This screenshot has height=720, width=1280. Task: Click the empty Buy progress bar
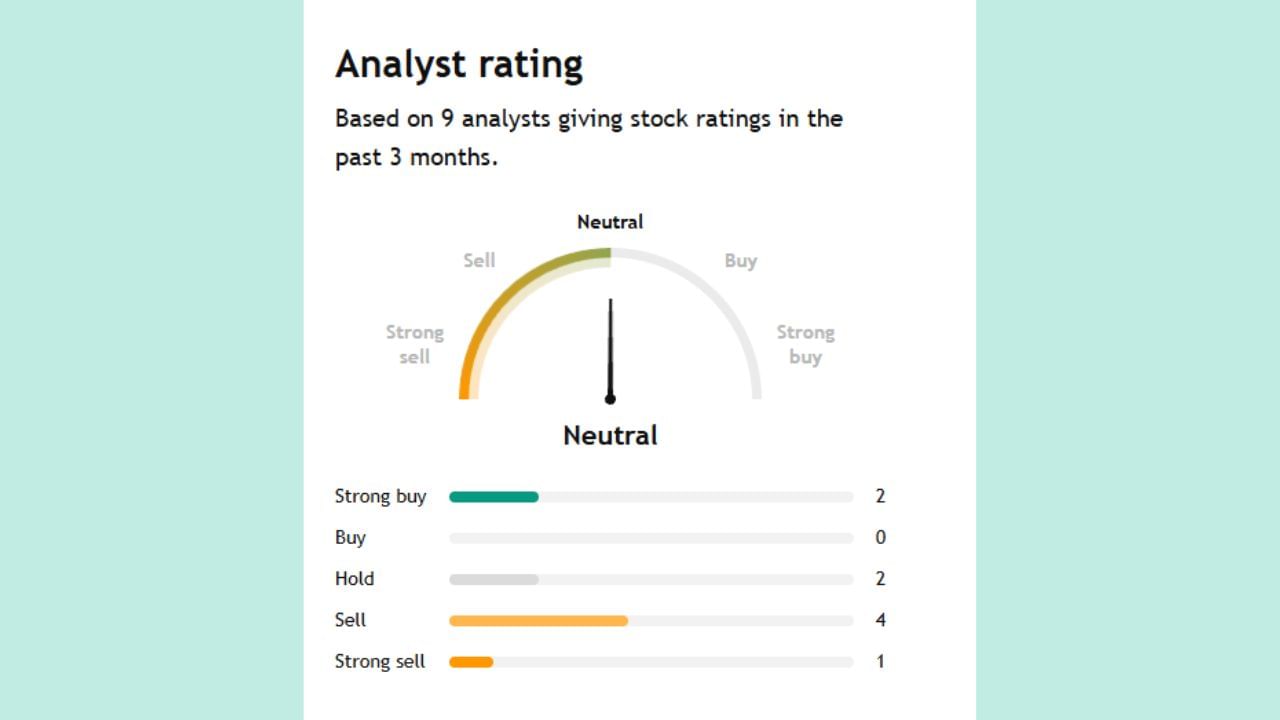(x=651, y=538)
